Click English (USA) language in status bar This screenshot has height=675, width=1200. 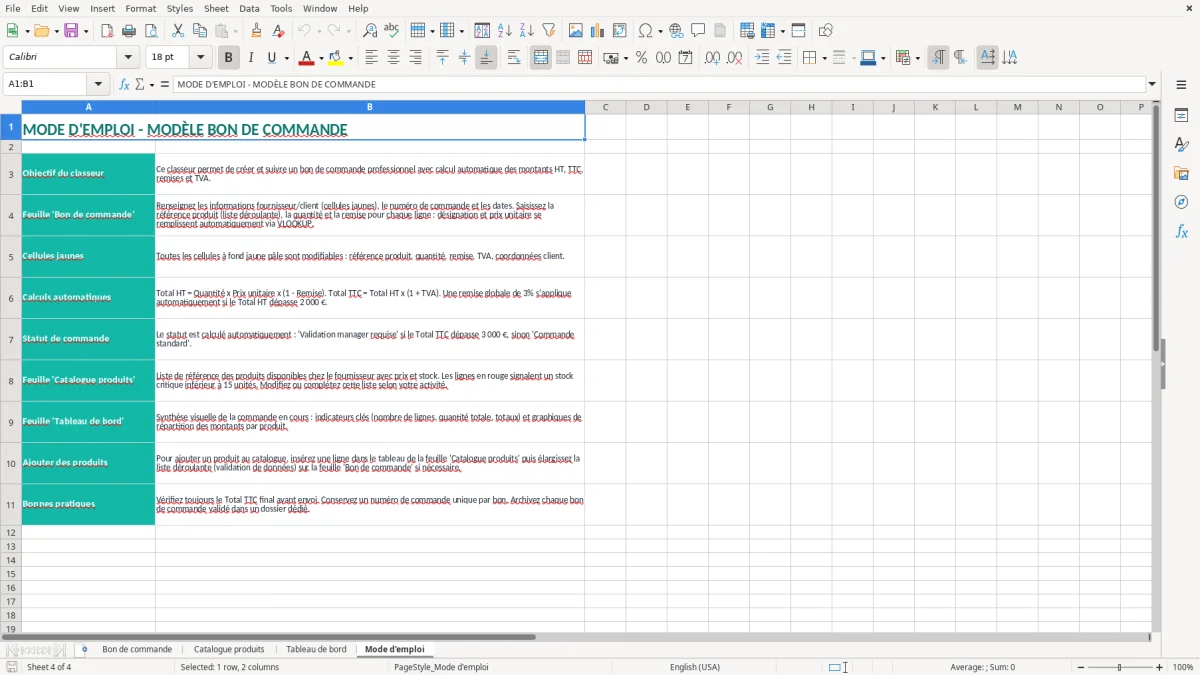tap(695, 667)
